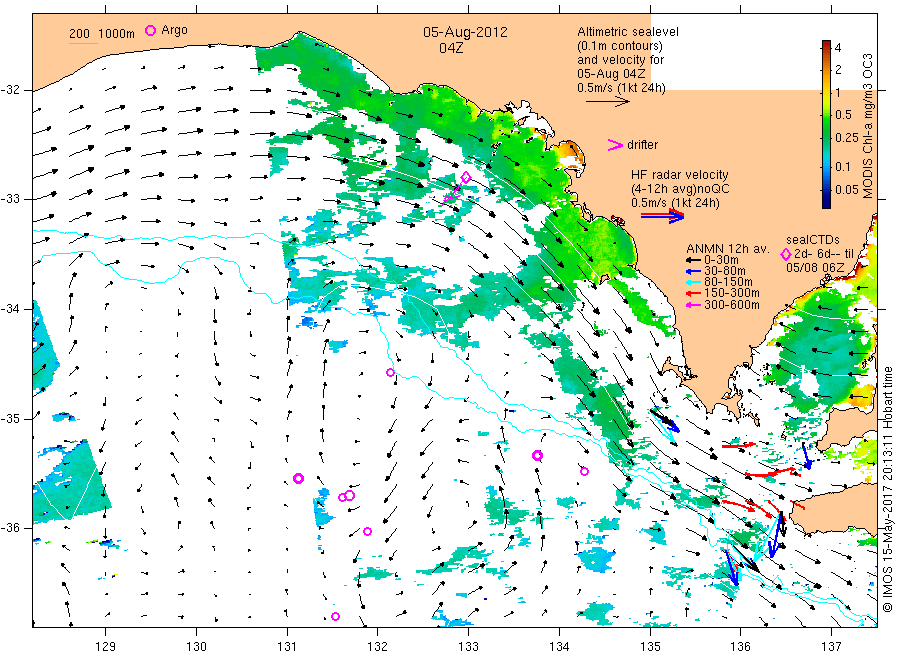Click the black arrow beside 0-30m
Screen dimensions: 900x660
click(x=693, y=260)
